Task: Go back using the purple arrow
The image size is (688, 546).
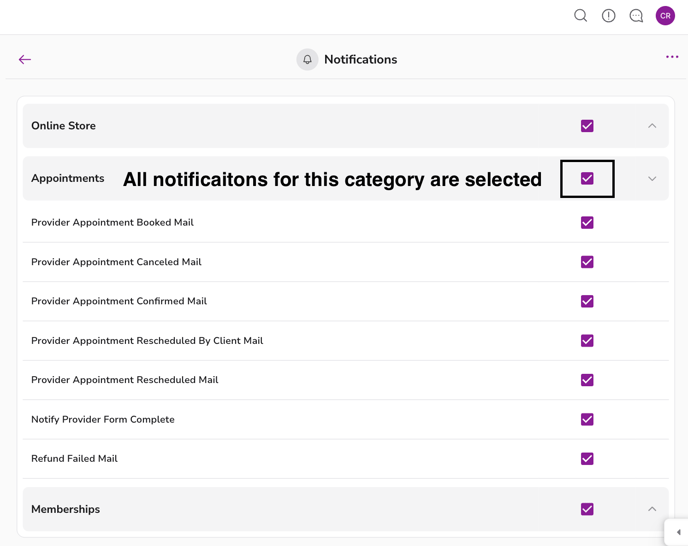Action: coord(25,60)
